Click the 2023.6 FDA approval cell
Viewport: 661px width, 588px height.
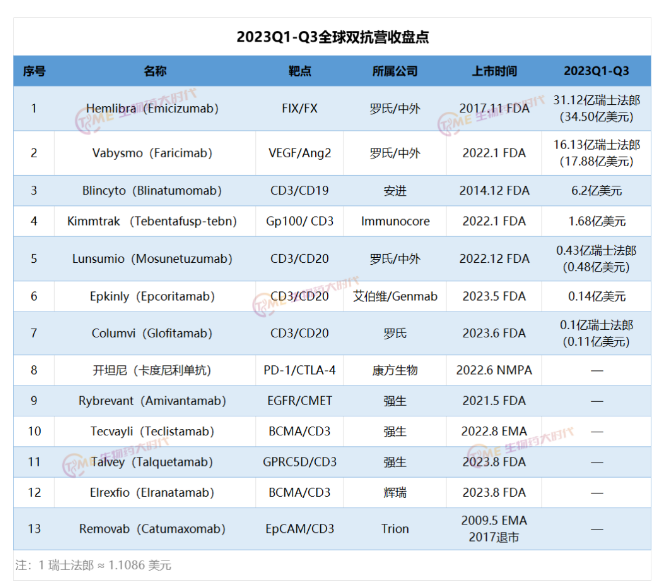point(494,333)
